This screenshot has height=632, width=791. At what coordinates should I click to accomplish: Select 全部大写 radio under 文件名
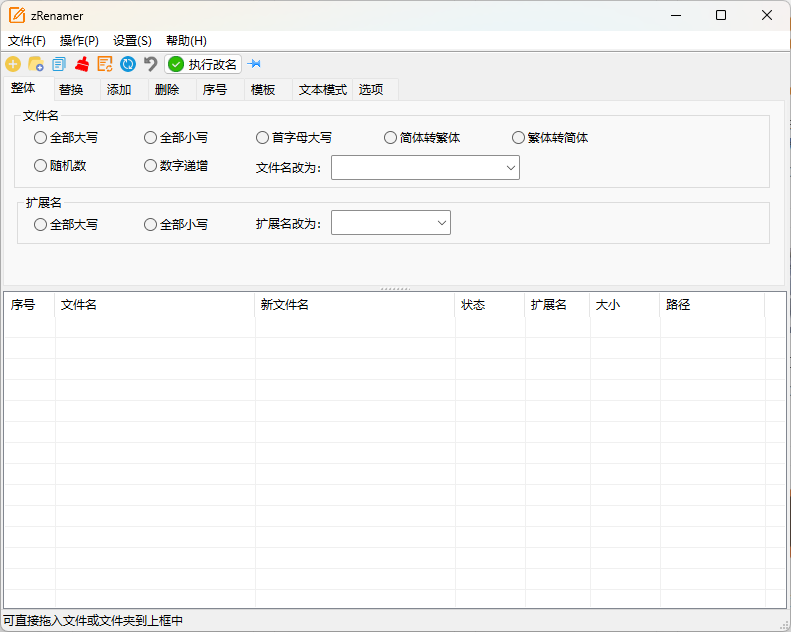(41, 138)
